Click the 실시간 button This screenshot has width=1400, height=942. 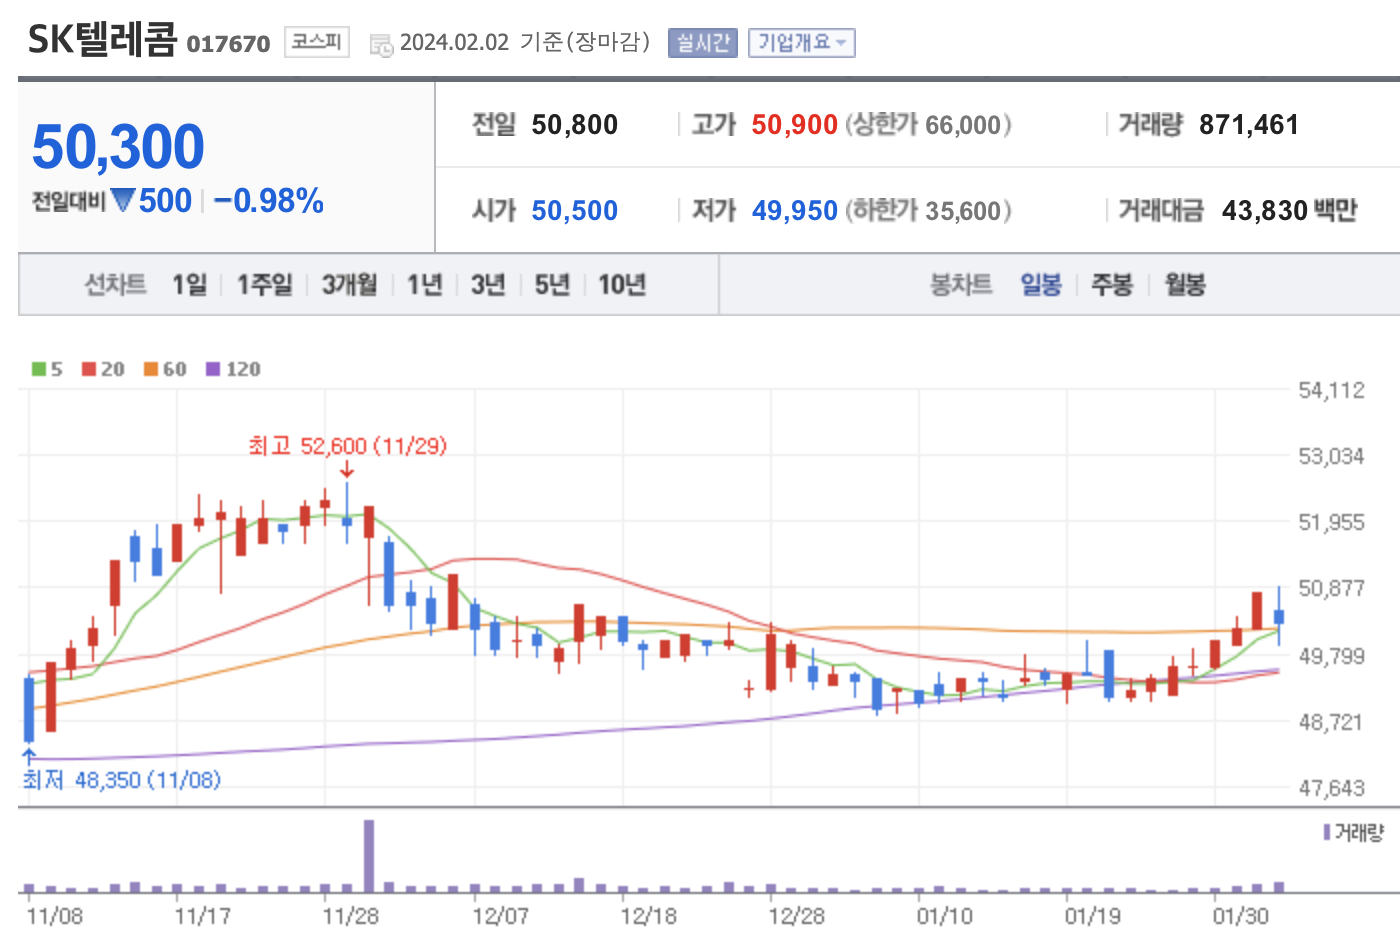click(702, 43)
